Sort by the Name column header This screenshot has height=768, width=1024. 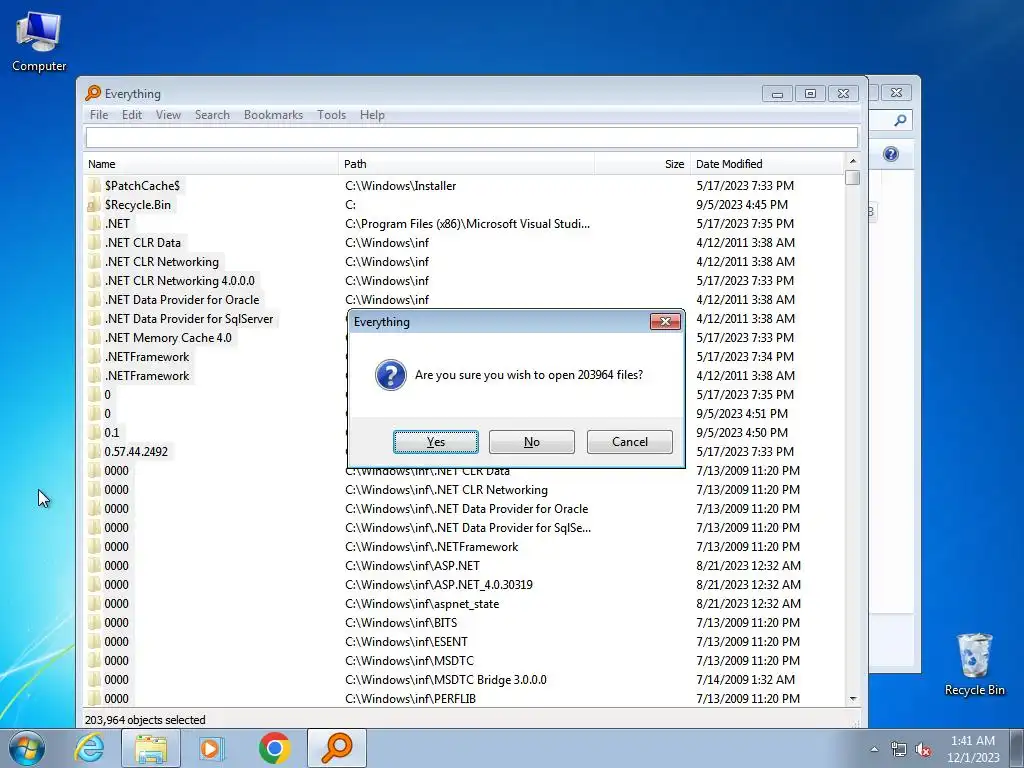[x=210, y=164]
